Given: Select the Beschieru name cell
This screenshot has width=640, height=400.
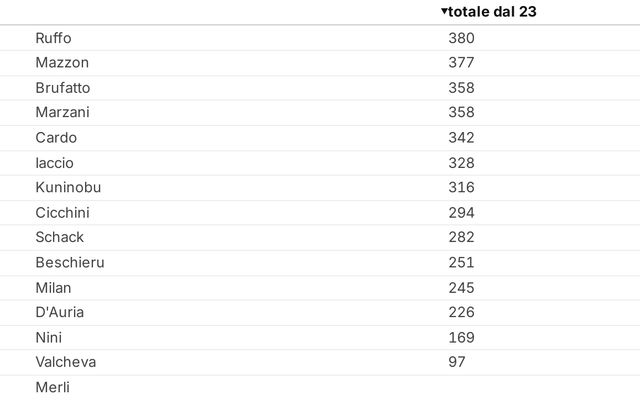Looking at the screenshot, I should coord(70,262).
